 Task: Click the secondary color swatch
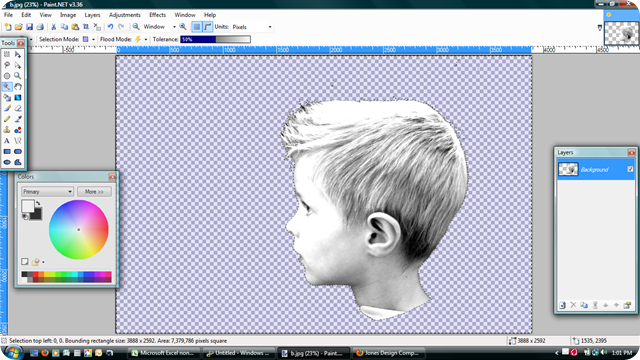[x=37, y=215]
